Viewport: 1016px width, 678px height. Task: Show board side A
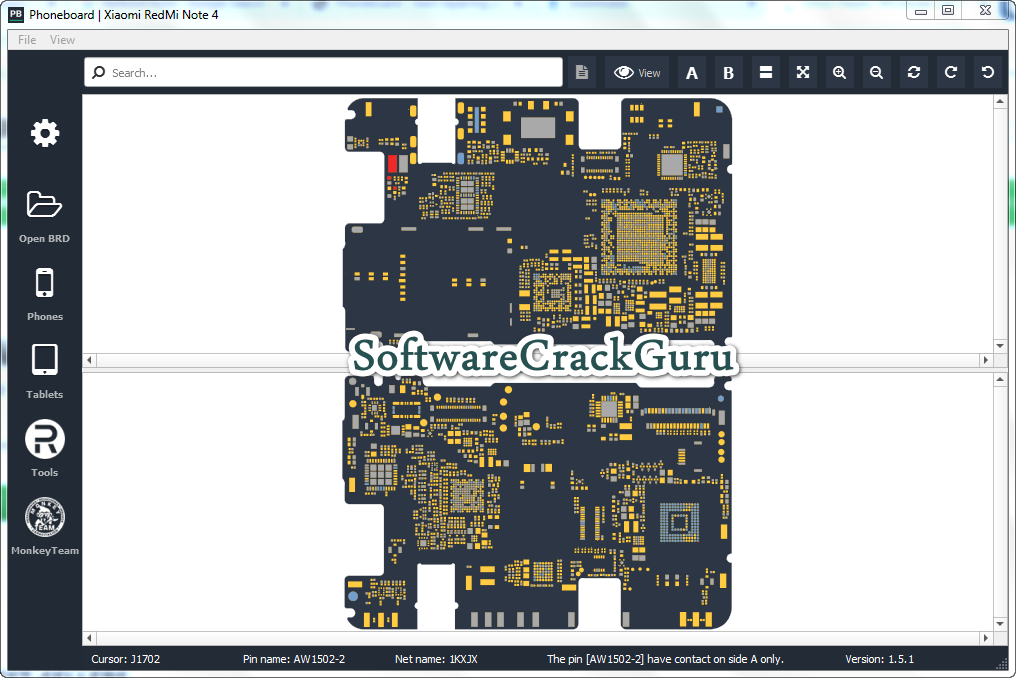click(x=691, y=72)
